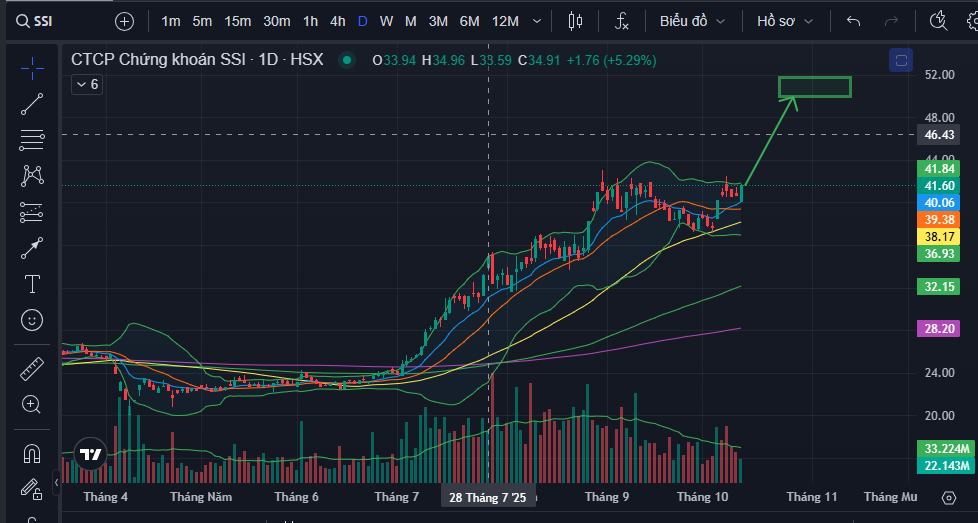Open the indicators fx button
The height and width of the screenshot is (523, 978).
(x=621, y=21)
